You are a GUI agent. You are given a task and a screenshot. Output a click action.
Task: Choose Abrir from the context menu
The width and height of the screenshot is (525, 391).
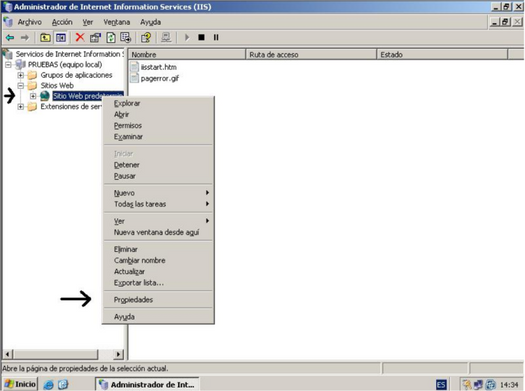(158, 114)
